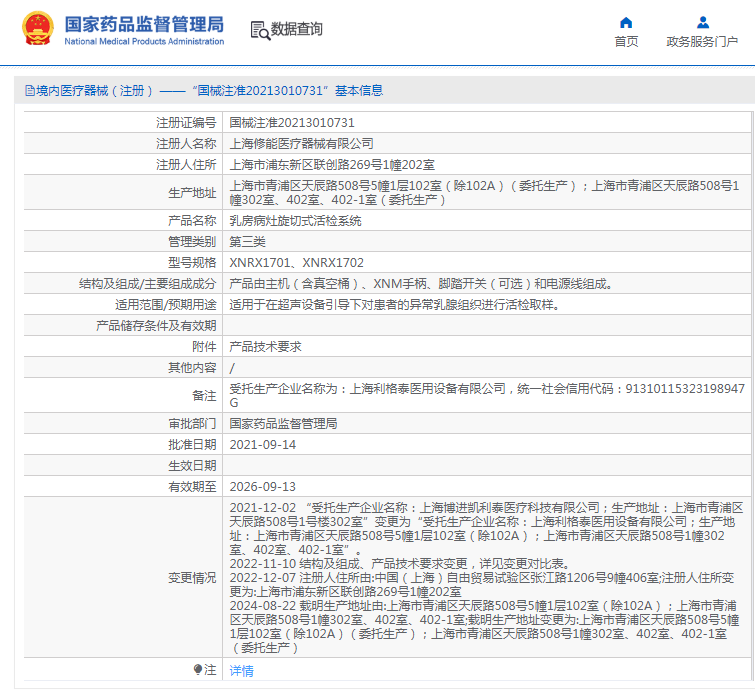Click the 适用范围 value text

click(394, 305)
